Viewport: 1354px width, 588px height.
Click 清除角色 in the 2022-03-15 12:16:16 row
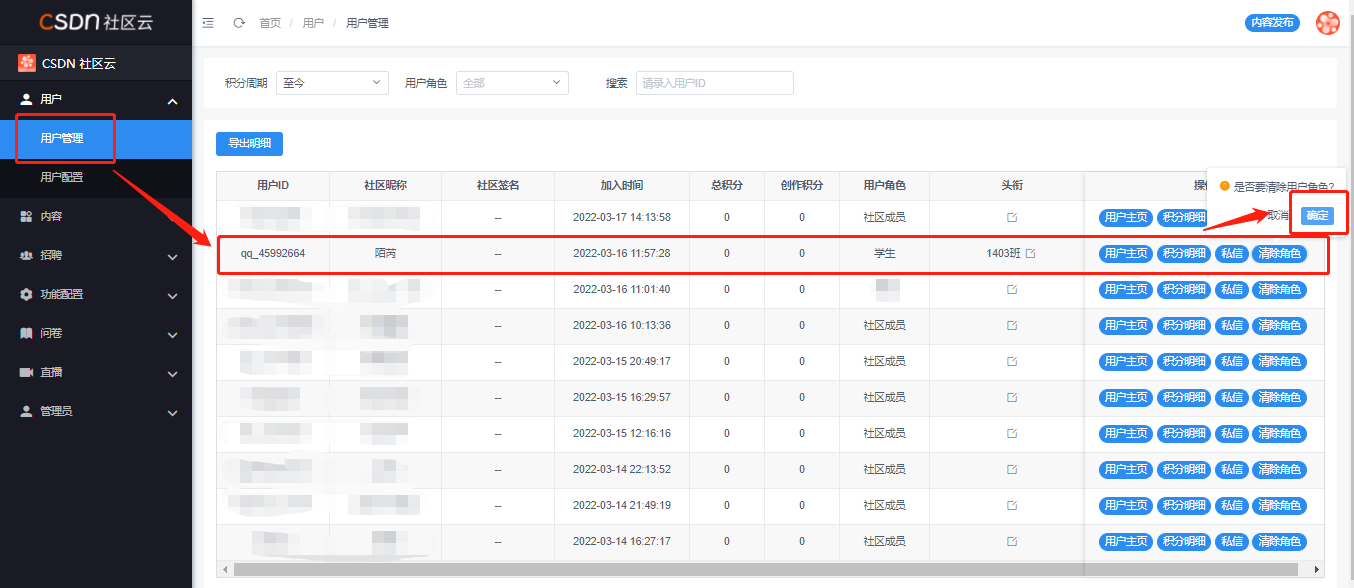(1279, 433)
